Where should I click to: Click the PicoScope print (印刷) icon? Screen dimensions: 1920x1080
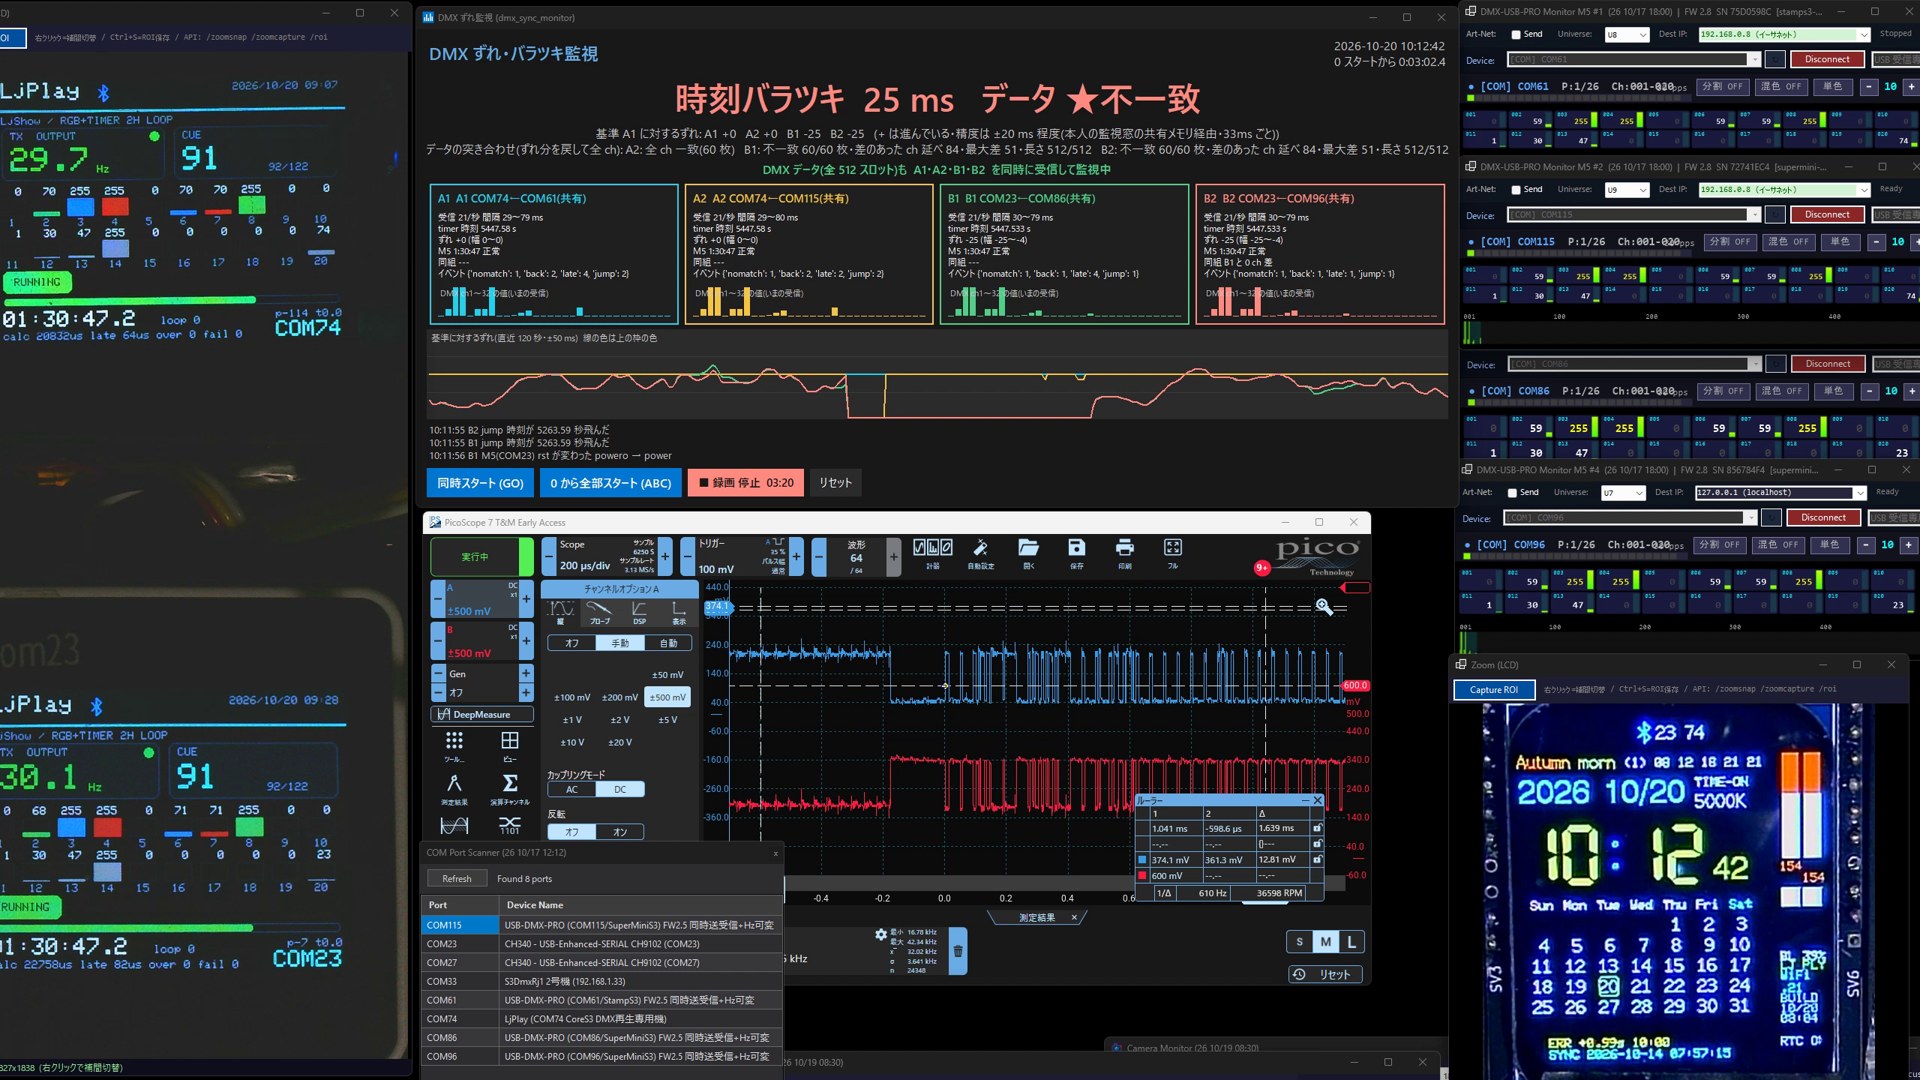tap(1124, 552)
